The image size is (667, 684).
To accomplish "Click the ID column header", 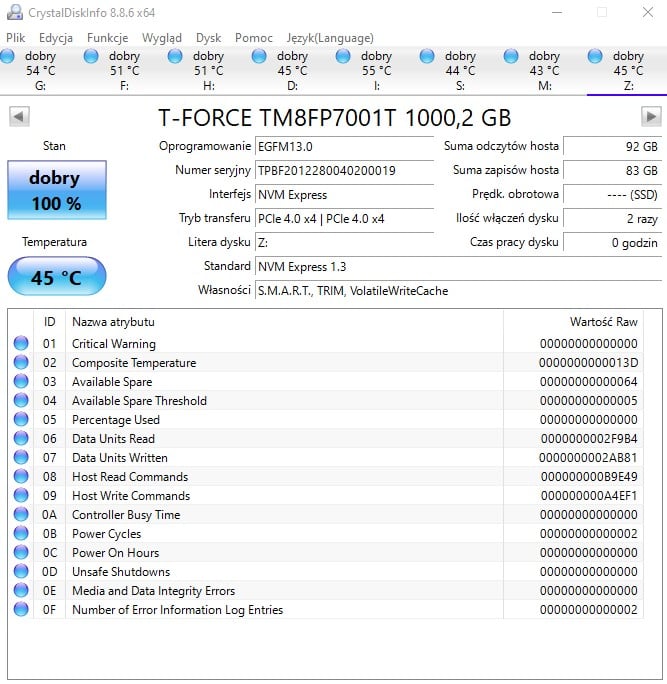I will pos(49,322).
